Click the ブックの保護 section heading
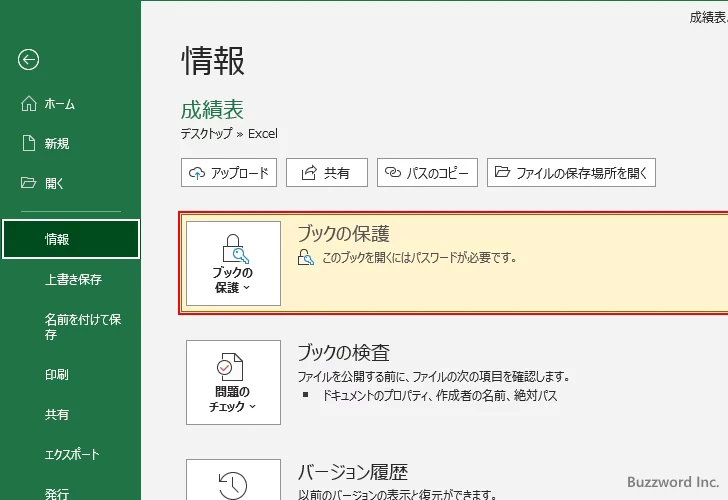The width and height of the screenshot is (728, 500). (344, 234)
